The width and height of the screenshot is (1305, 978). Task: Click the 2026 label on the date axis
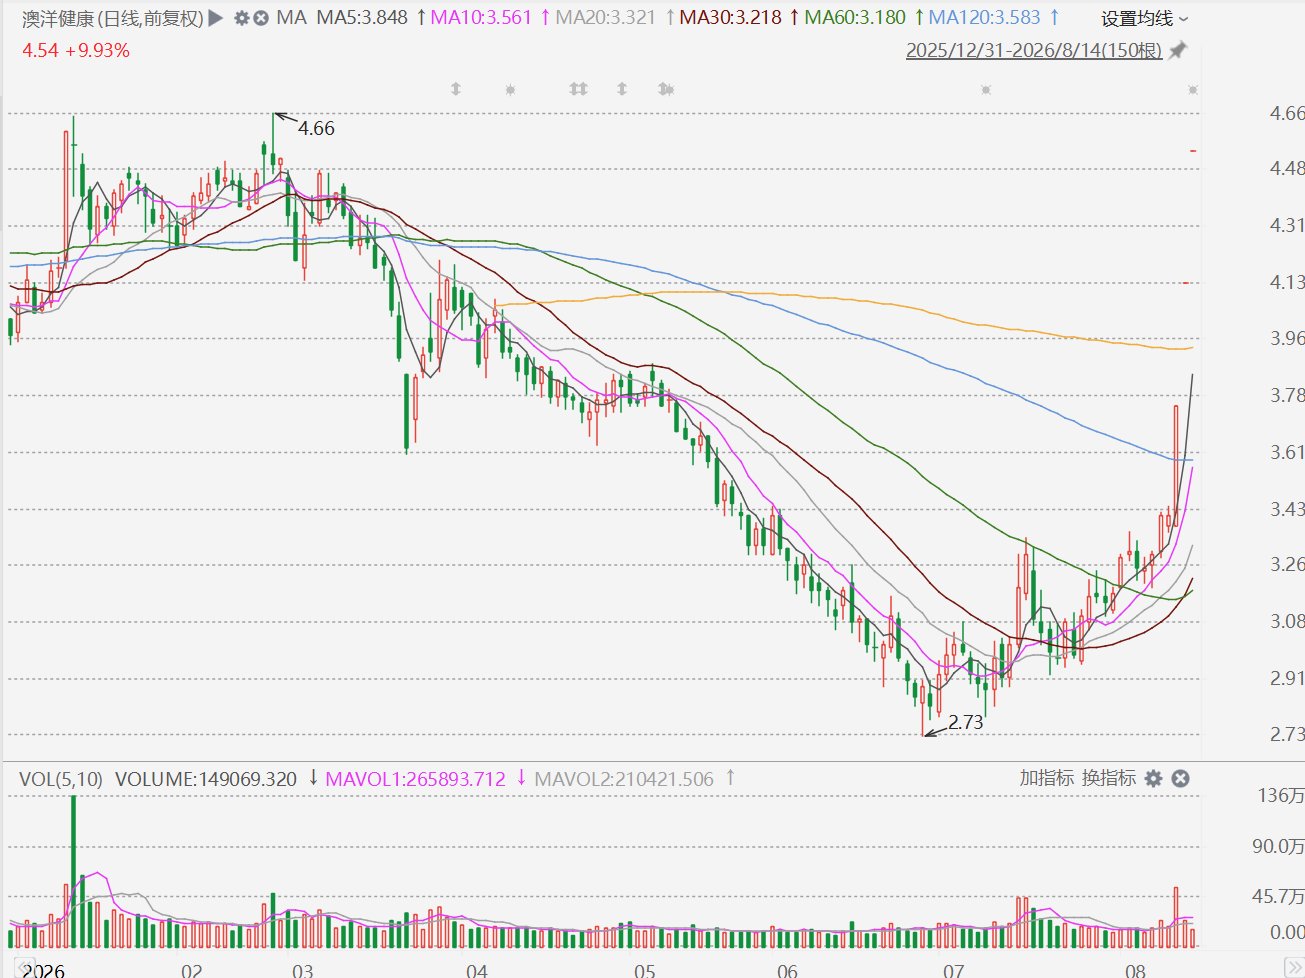[43, 970]
